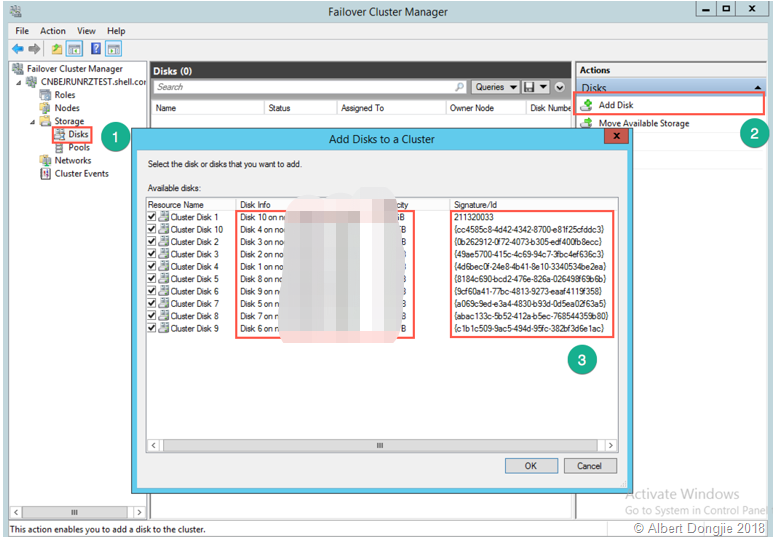Close the Add Disks to a Cluster dialog
This screenshot has width=773, height=537.
pos(616,136)
